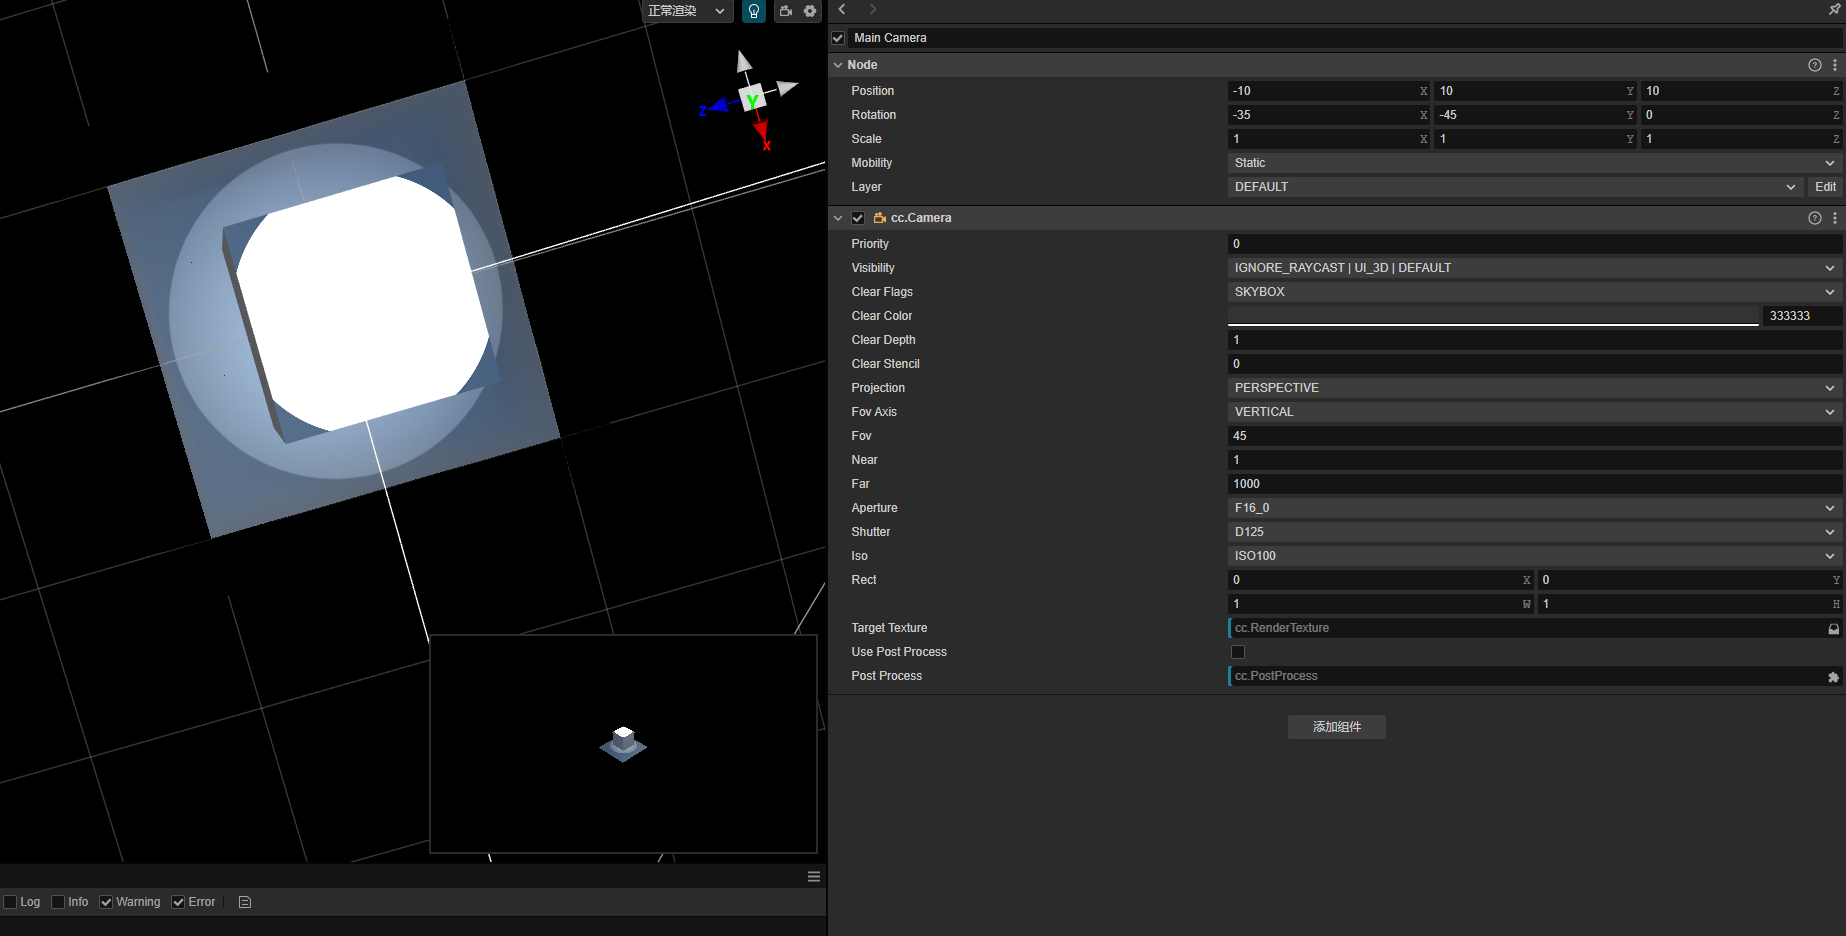The width and height of the screenshot is (1846, 936).
Task: Enable the Use Post Process checkbox
Action: 1238,652
